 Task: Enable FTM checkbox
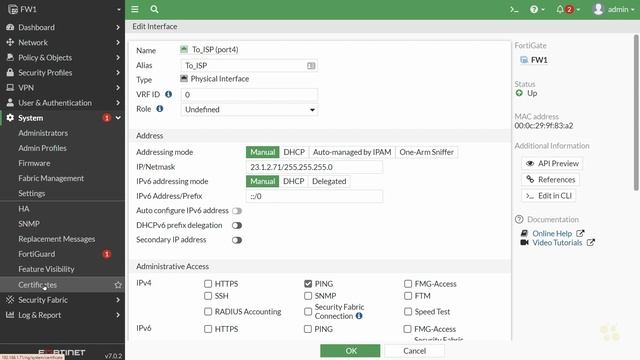coord(408,296)
